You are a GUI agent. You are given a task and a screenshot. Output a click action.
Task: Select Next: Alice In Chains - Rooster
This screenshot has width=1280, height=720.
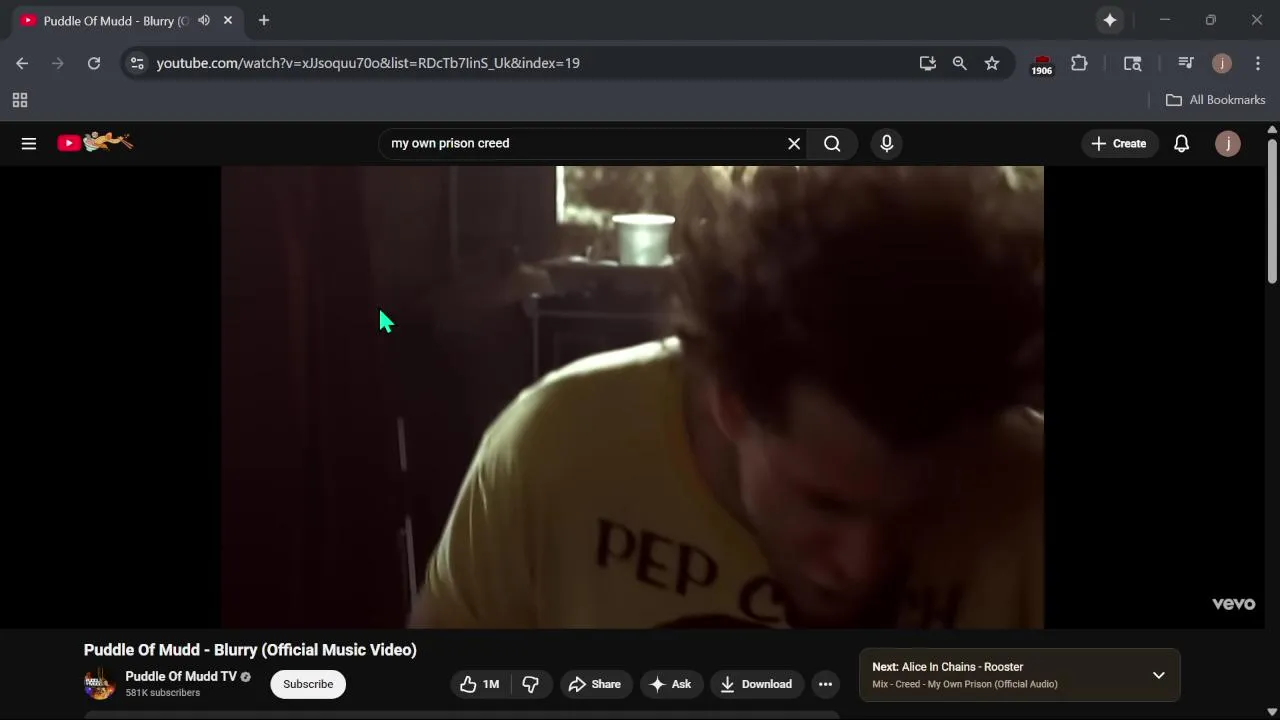coord(947,667)
